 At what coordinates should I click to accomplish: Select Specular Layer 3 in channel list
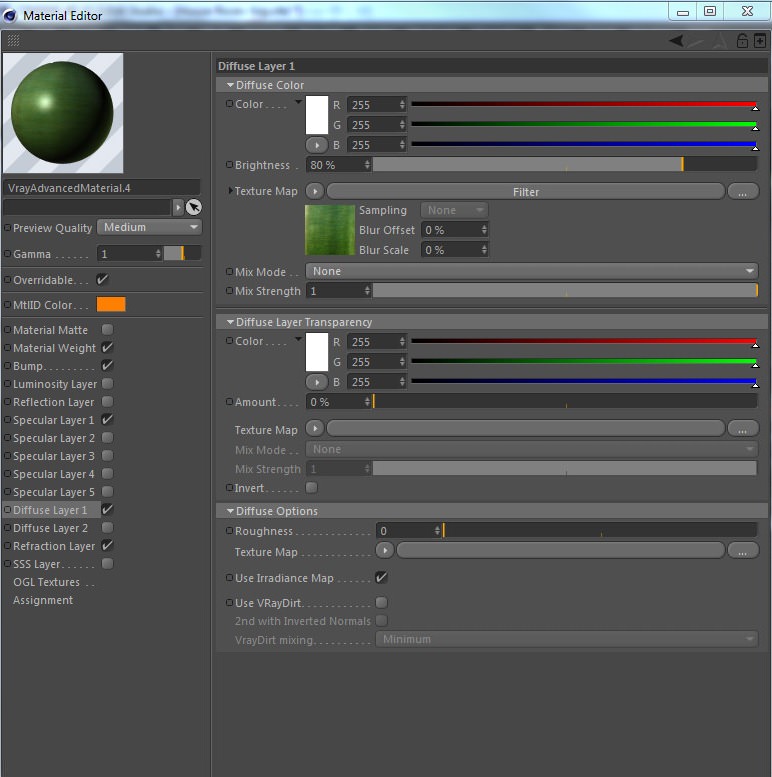pos(54,456)
